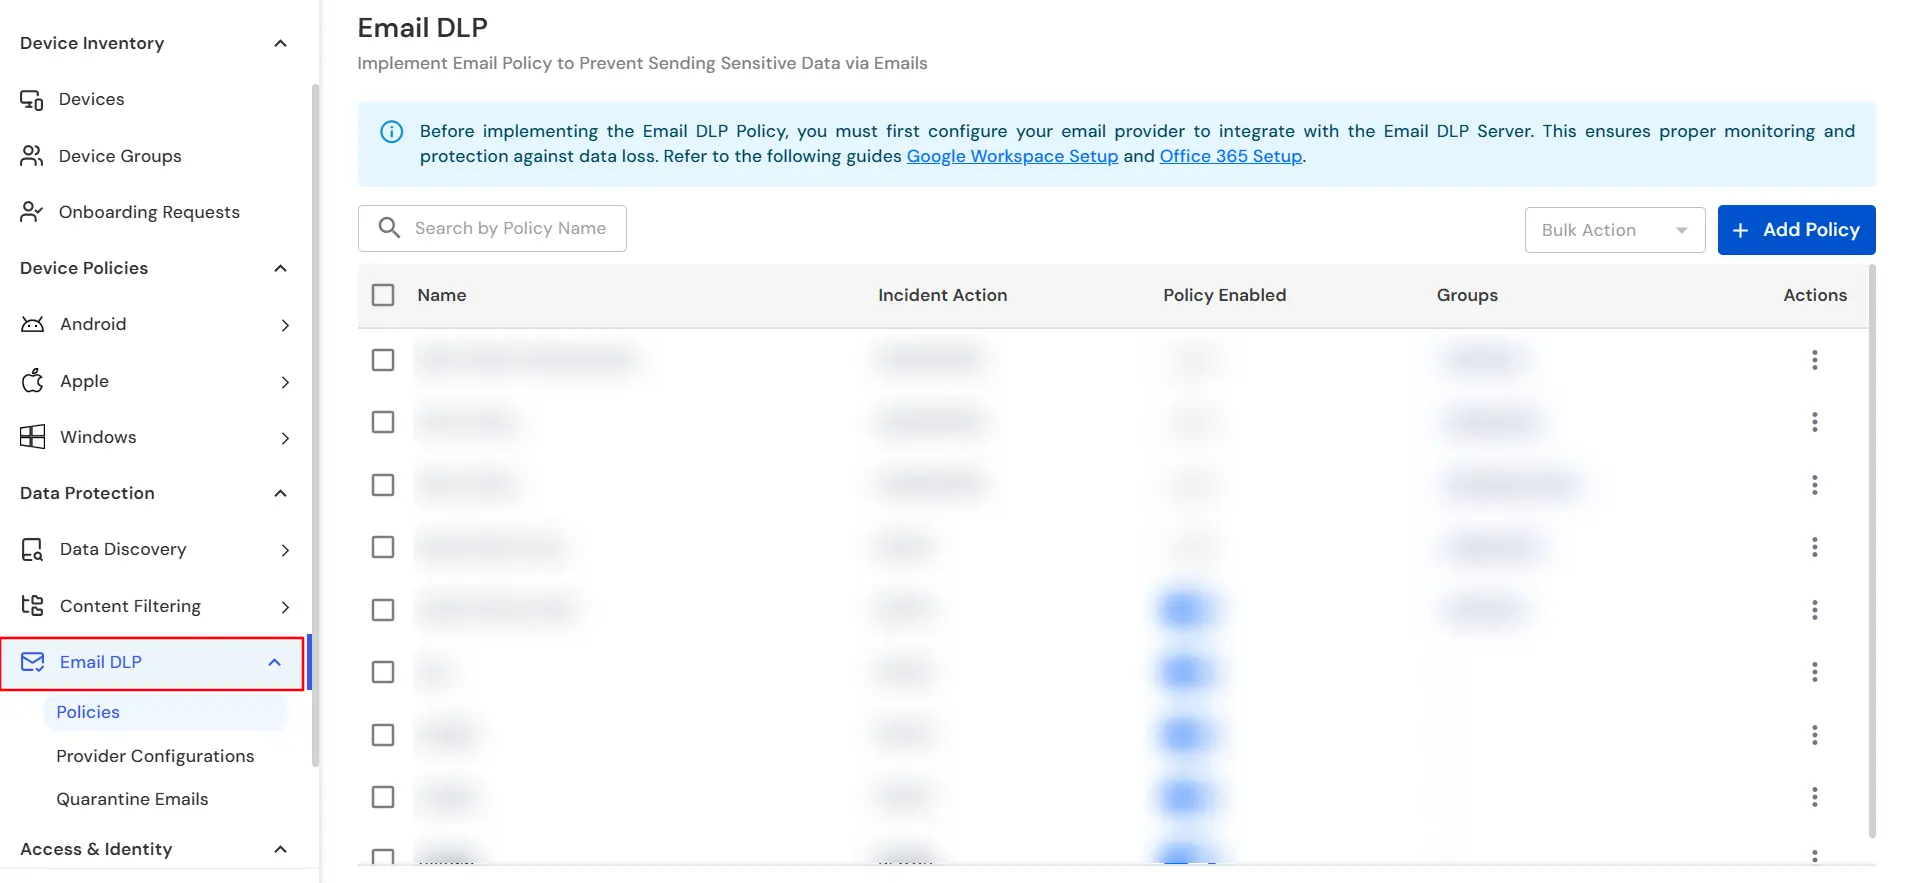Select the Devices icon in sidebar

tap(32, 98)
